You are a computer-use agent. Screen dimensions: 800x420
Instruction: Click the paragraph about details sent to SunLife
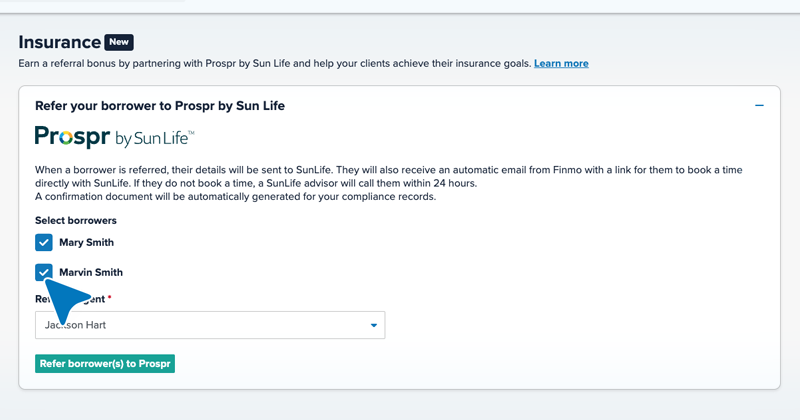click(x=389, y=177)
